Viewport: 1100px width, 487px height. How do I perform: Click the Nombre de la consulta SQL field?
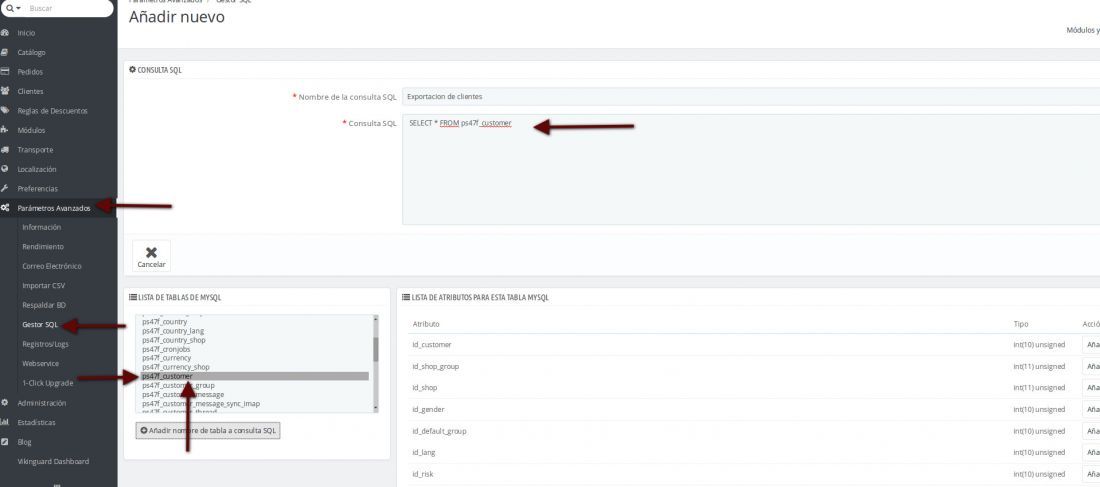pos(751,97)
